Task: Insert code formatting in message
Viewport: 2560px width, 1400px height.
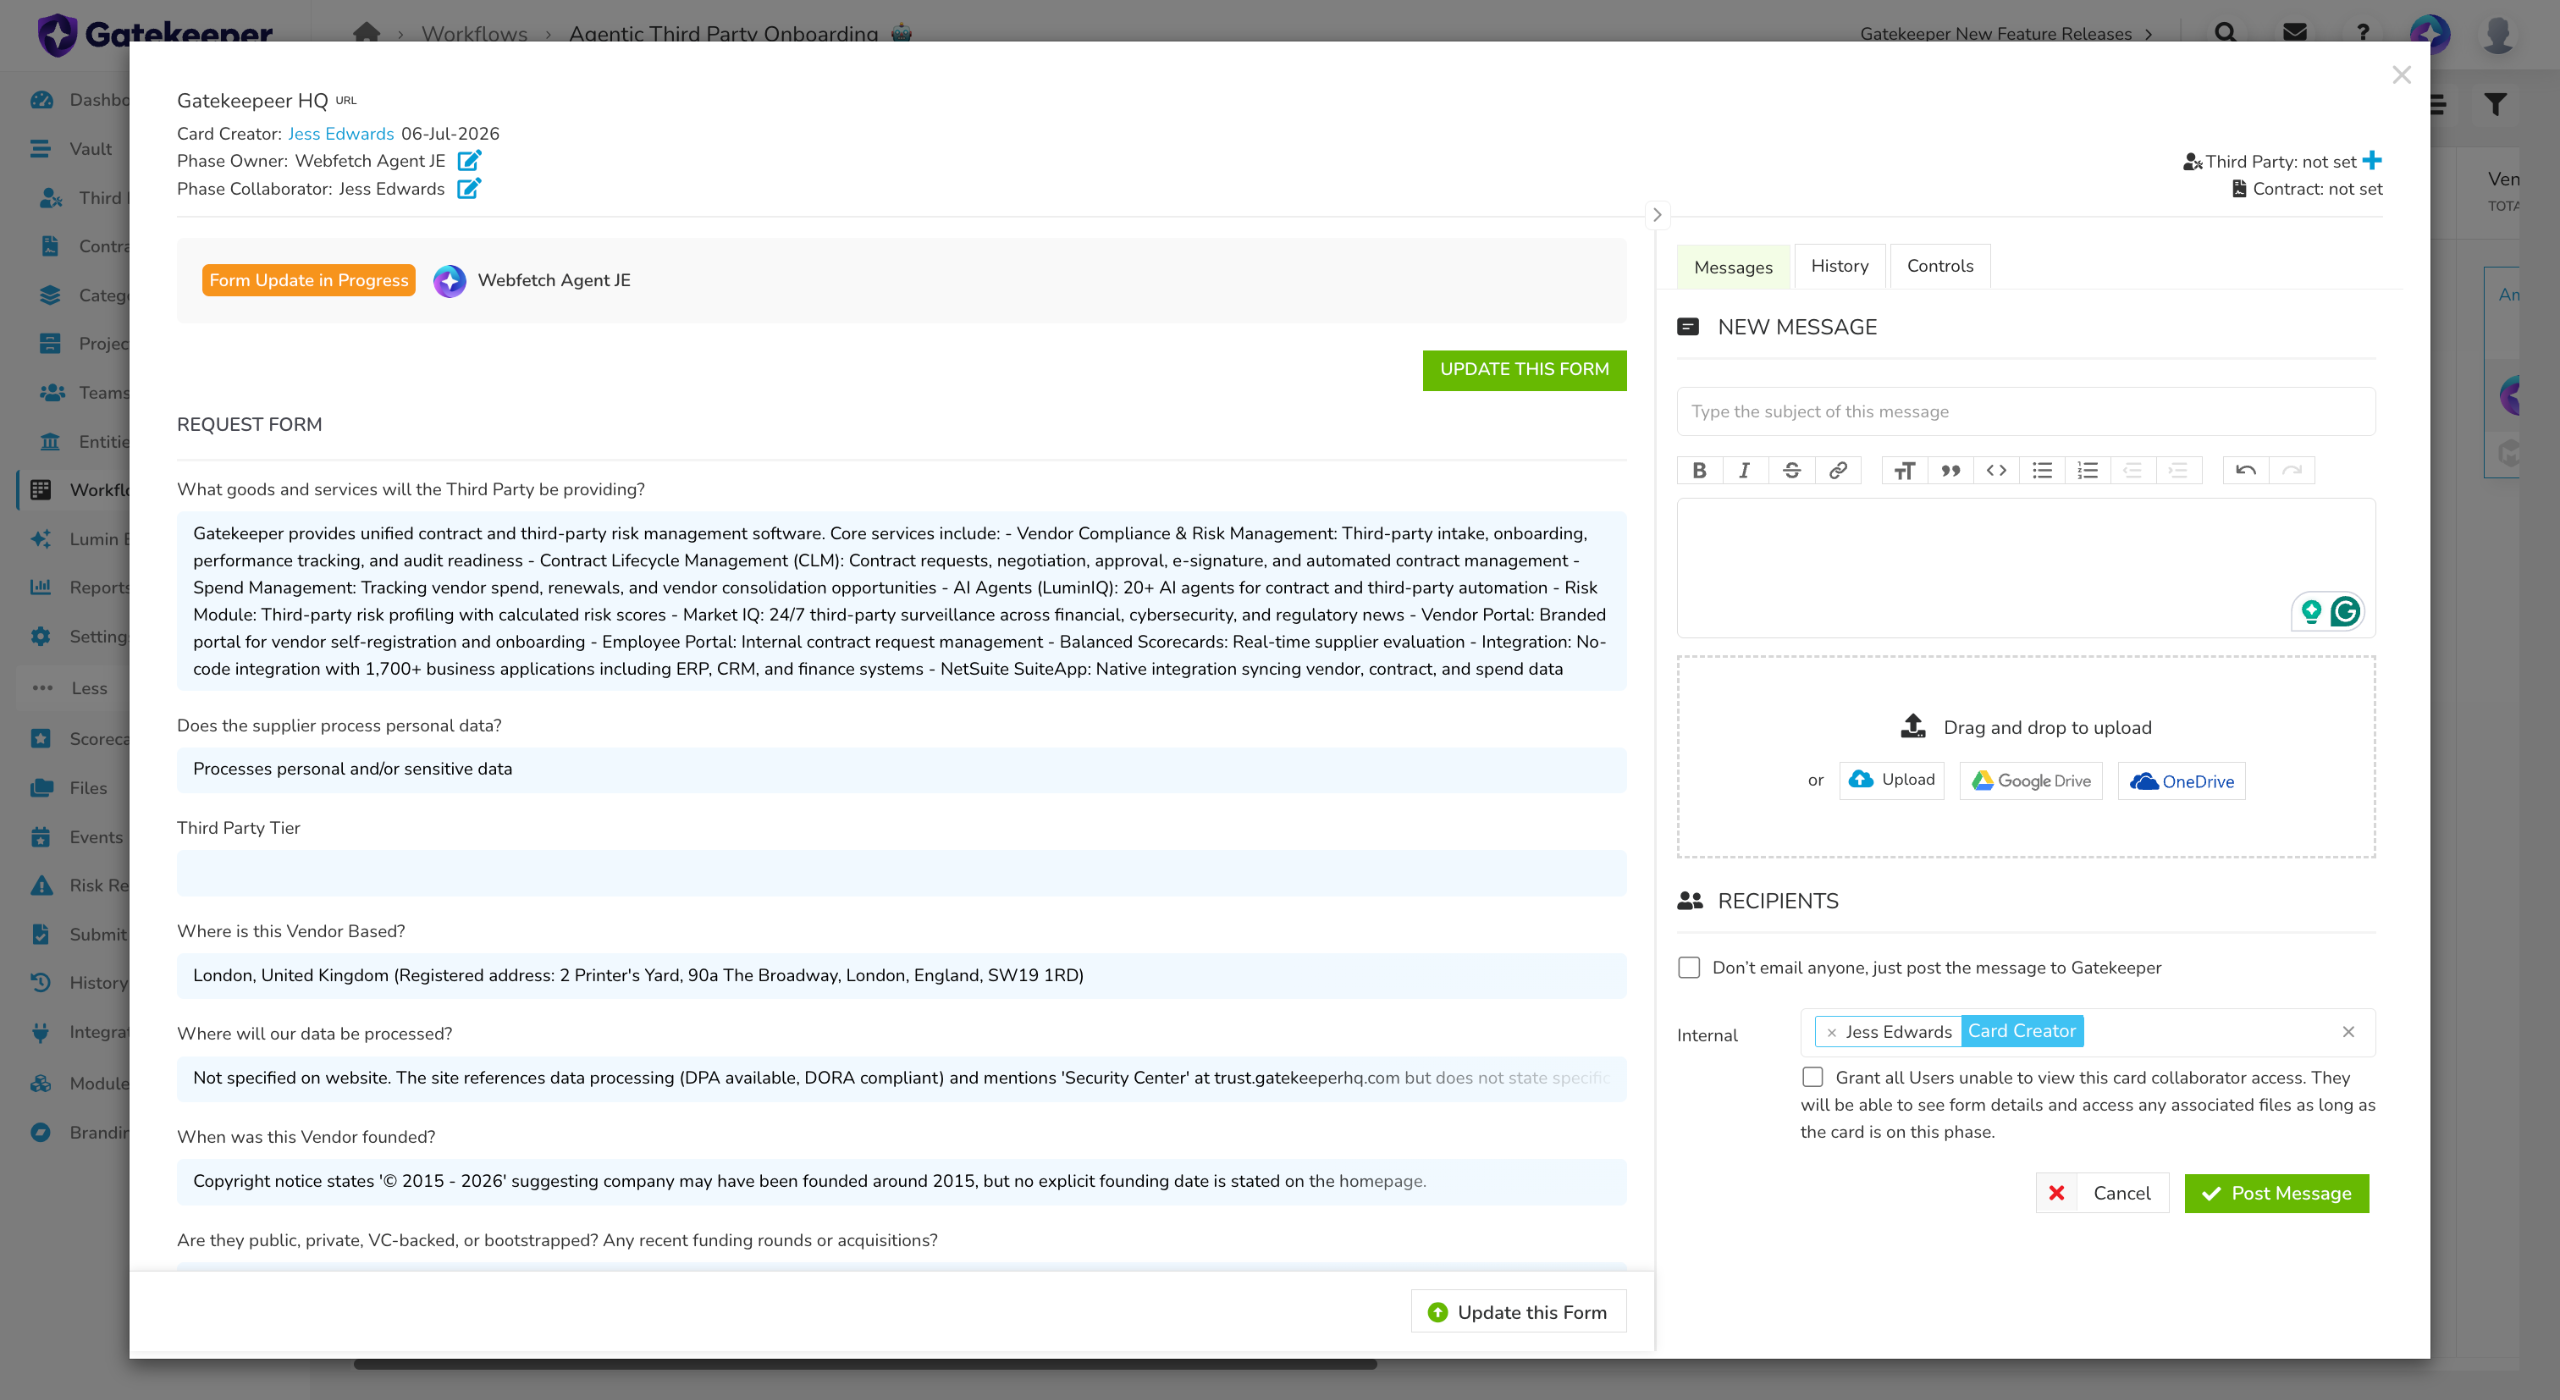Action: pyautogui.click(x=1996, y=470)
